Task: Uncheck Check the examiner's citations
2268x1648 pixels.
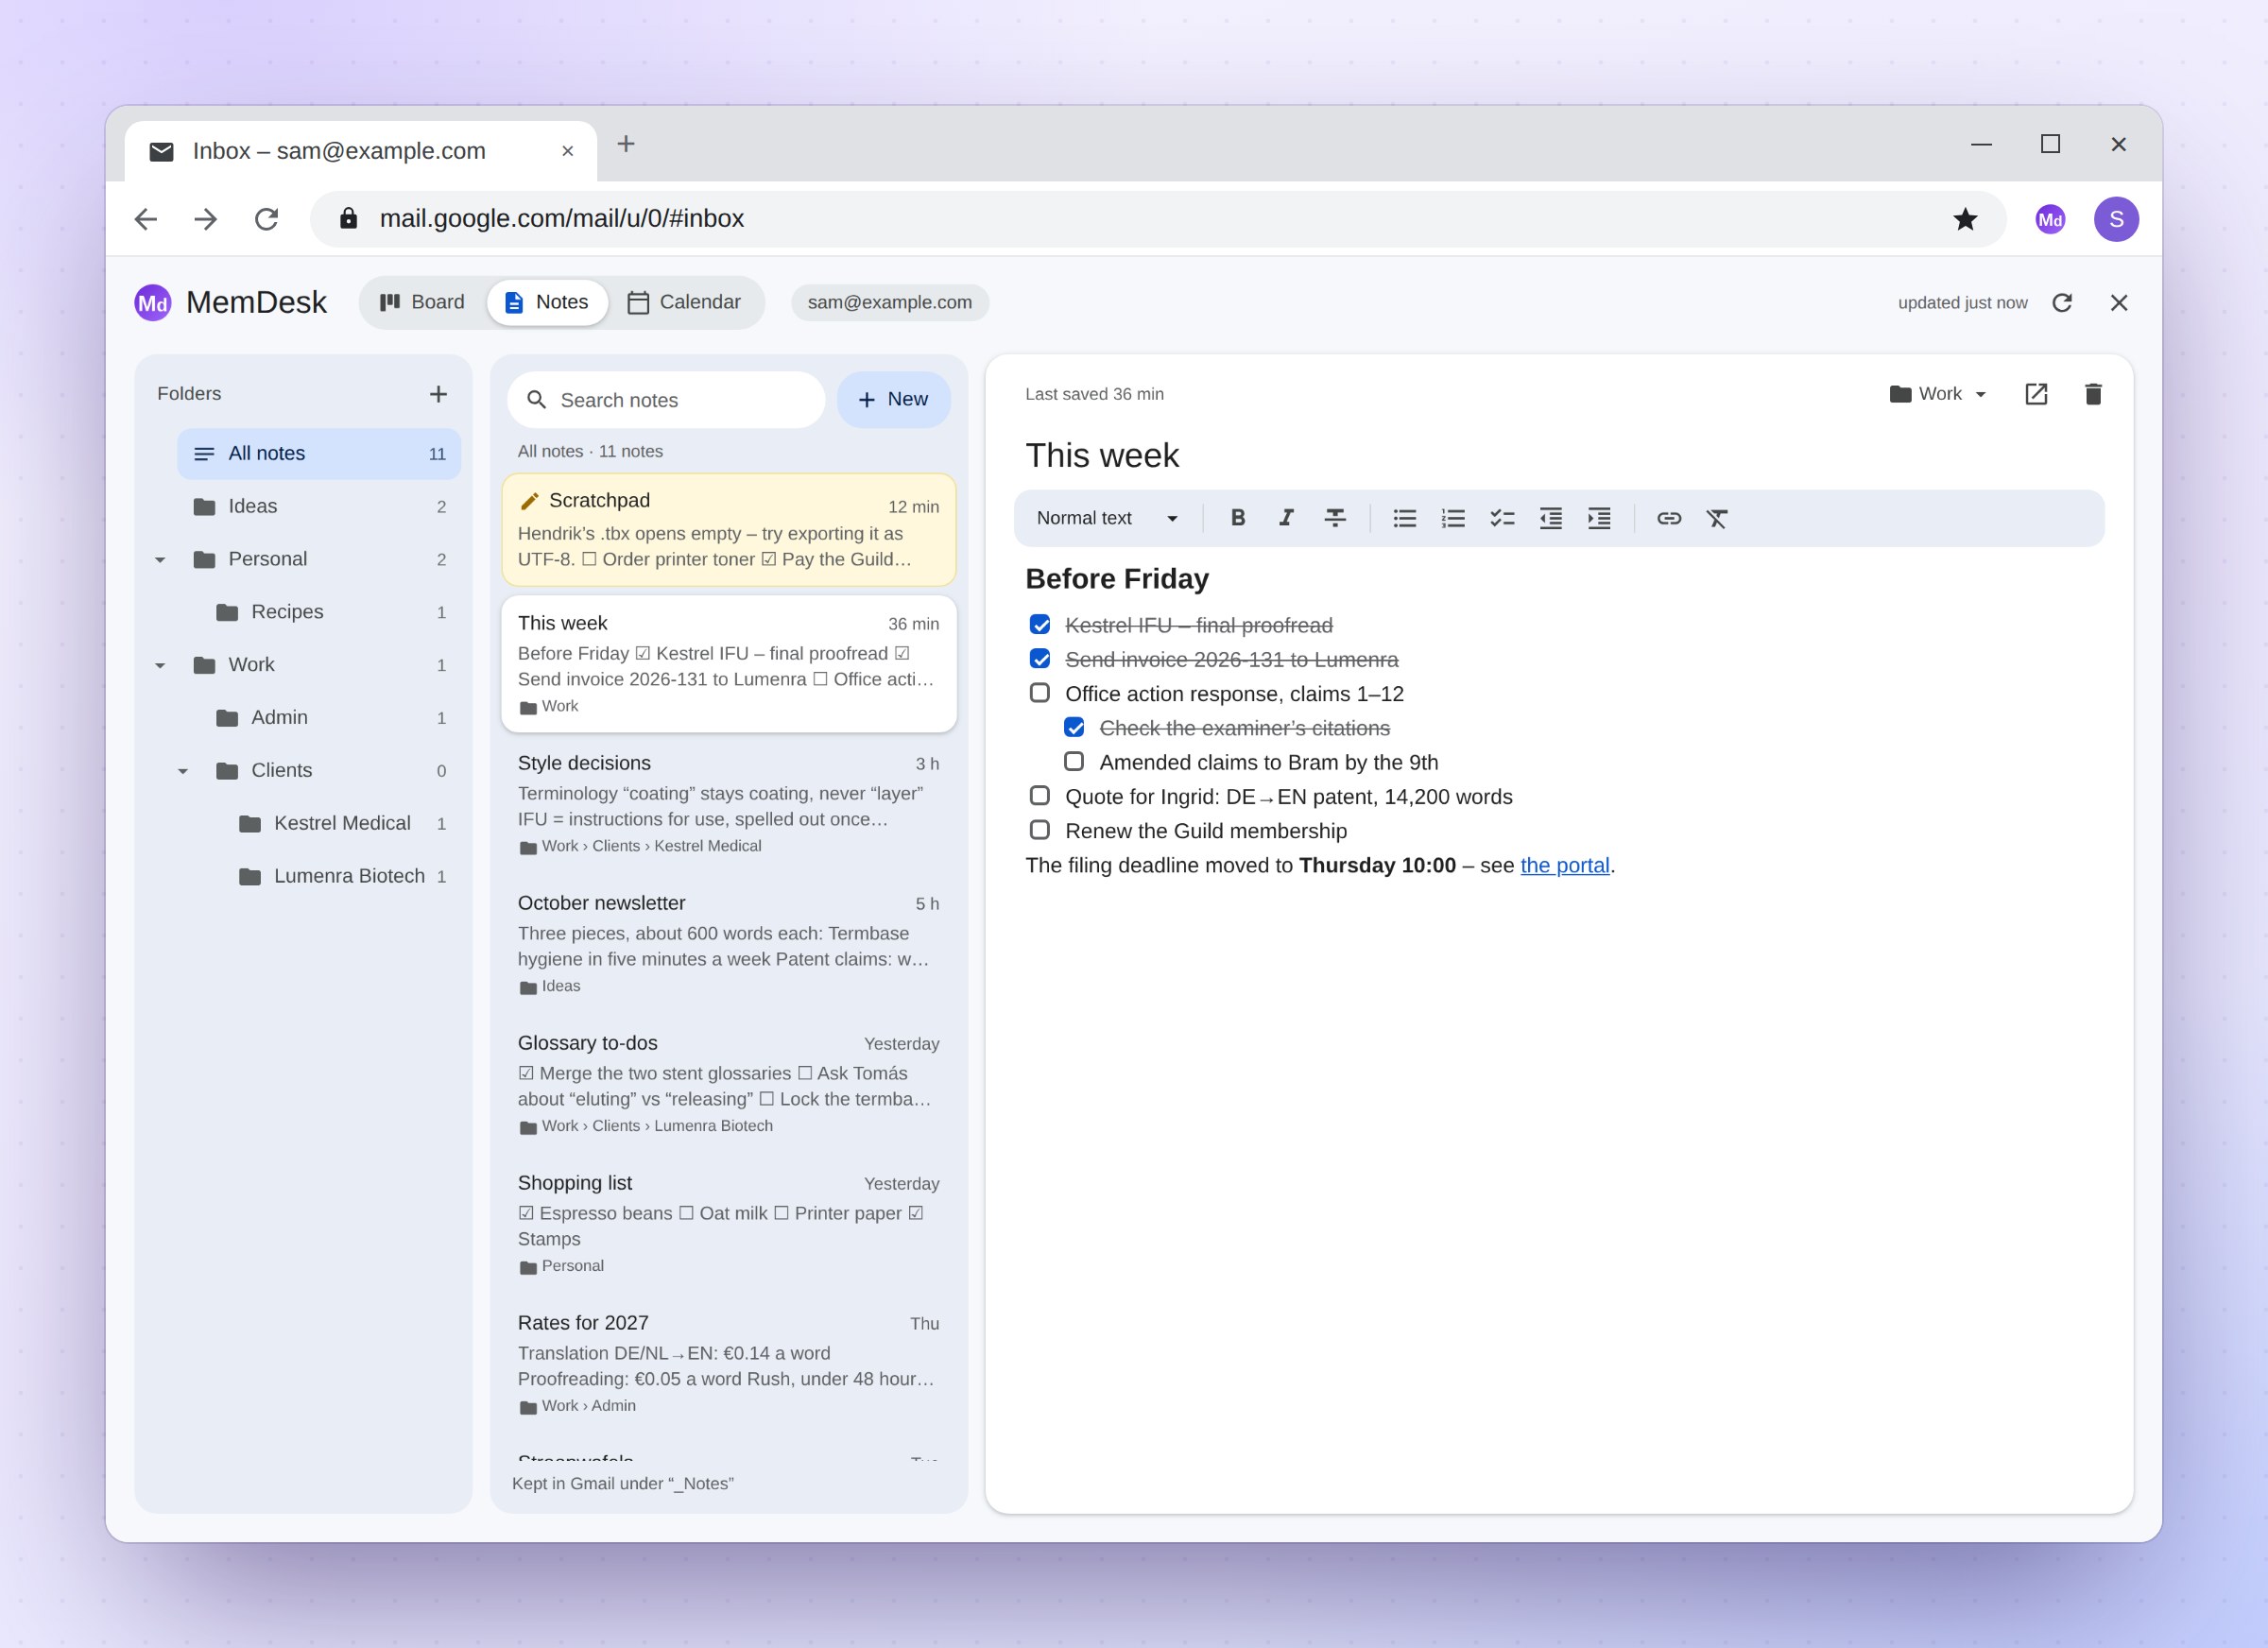Action: 1074,727
